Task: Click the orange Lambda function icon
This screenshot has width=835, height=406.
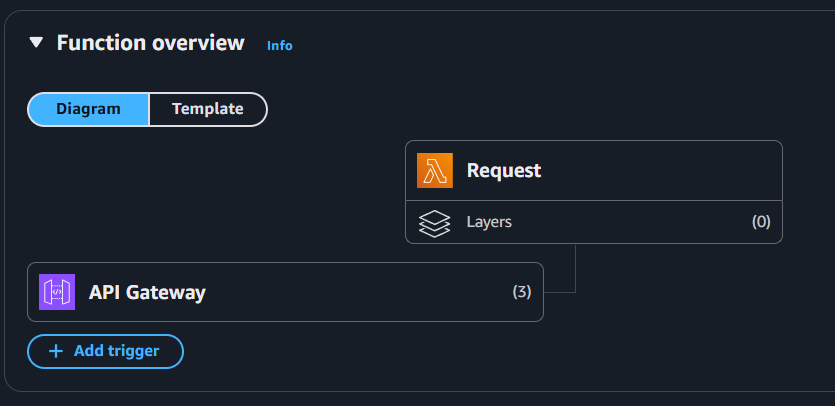Action: pyautogui.click(x=435, y=170)
